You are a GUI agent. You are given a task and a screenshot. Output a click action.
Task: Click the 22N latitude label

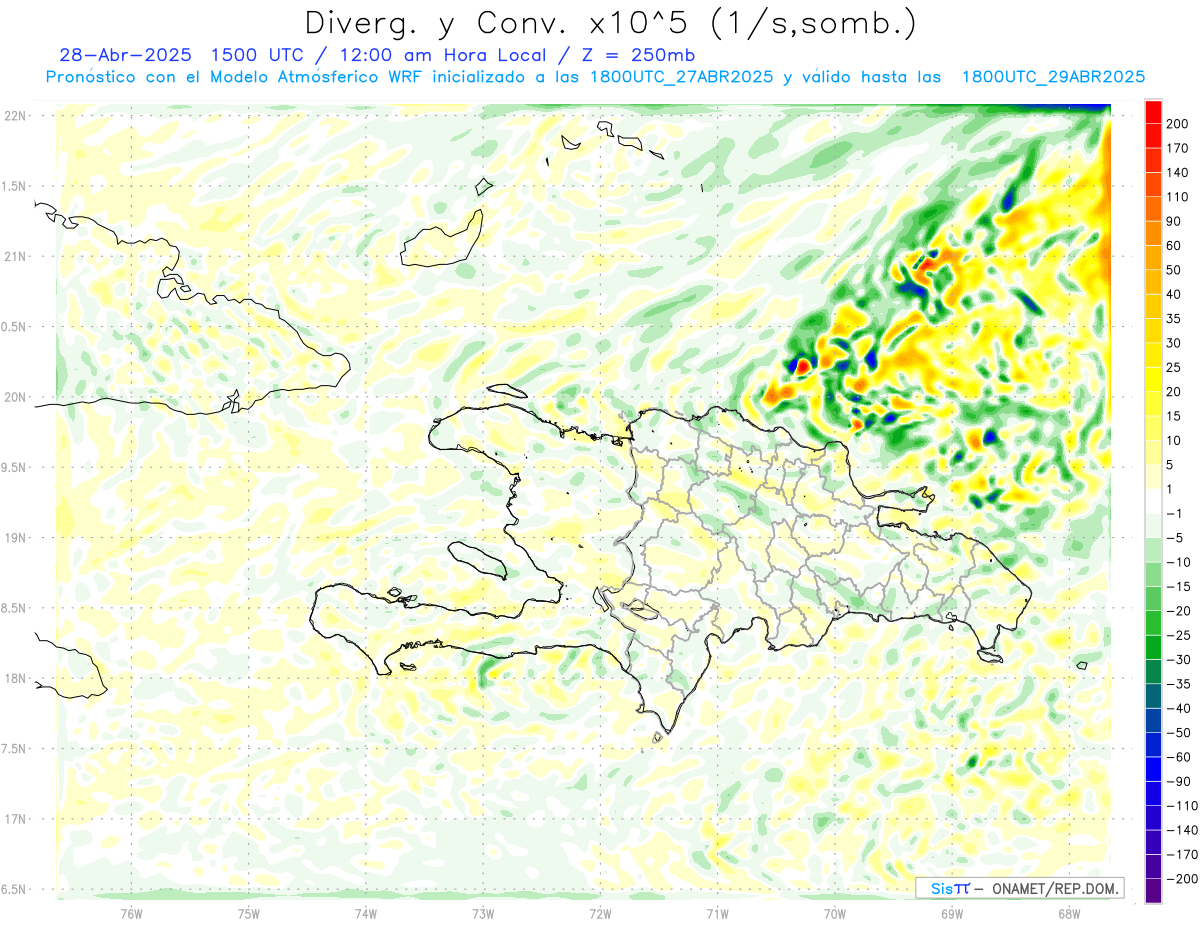[x=14, y=115]
